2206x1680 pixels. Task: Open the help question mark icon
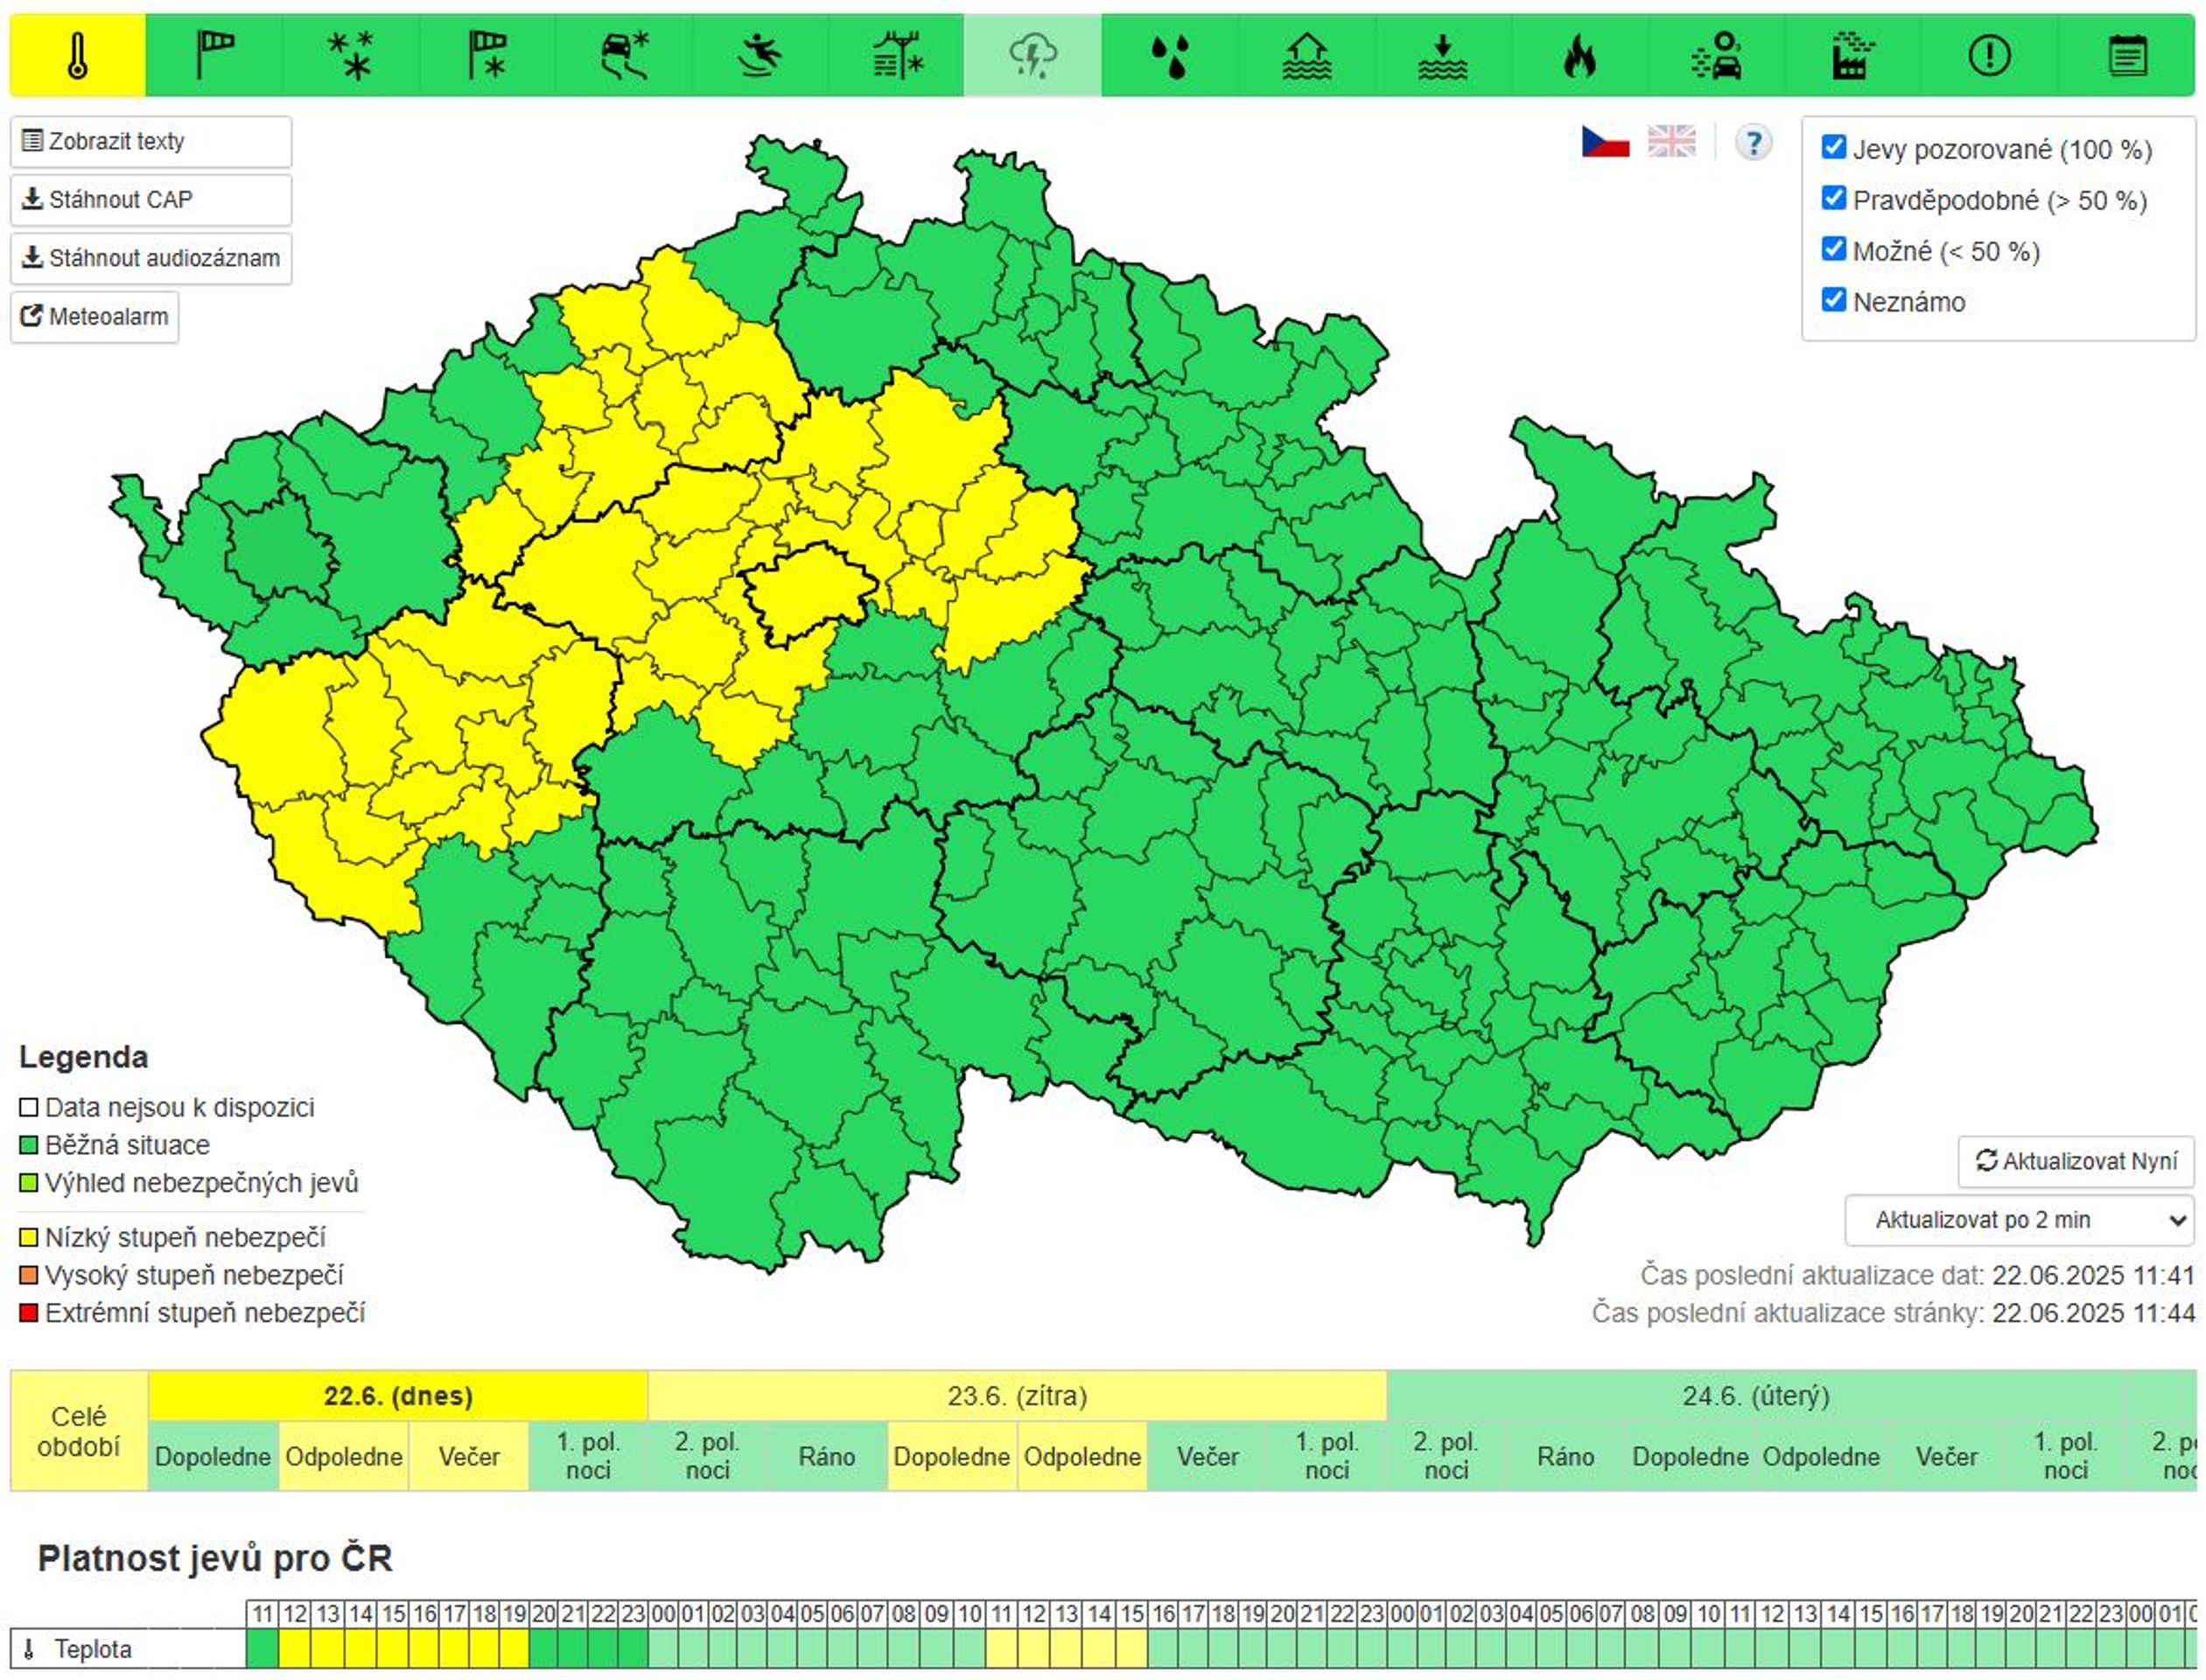tap(1753, 142)
